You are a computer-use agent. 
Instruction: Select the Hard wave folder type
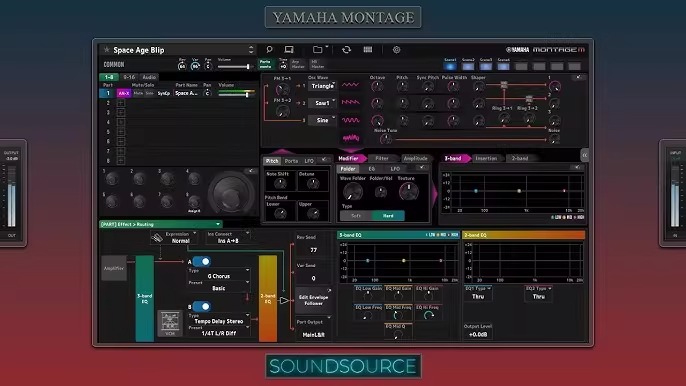[x=388, y=216]
